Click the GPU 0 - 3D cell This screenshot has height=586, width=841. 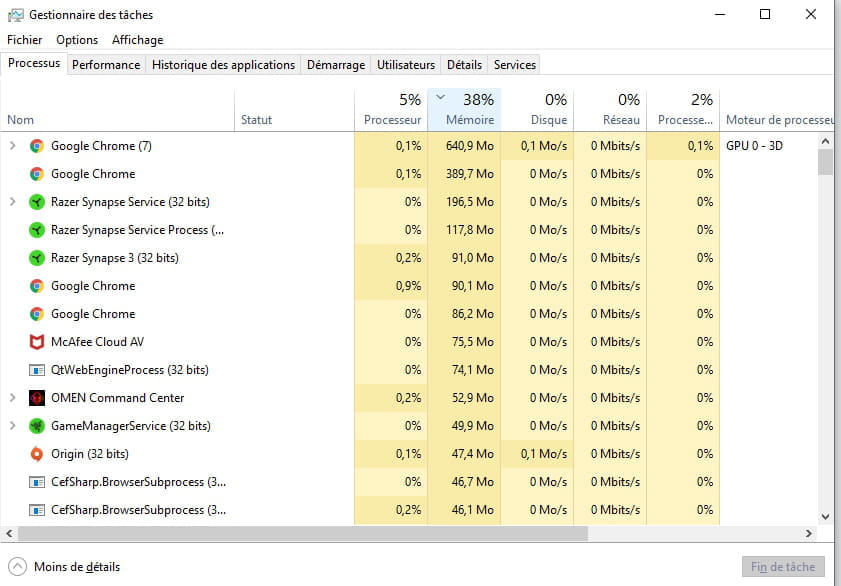click(x=754, y=146)
